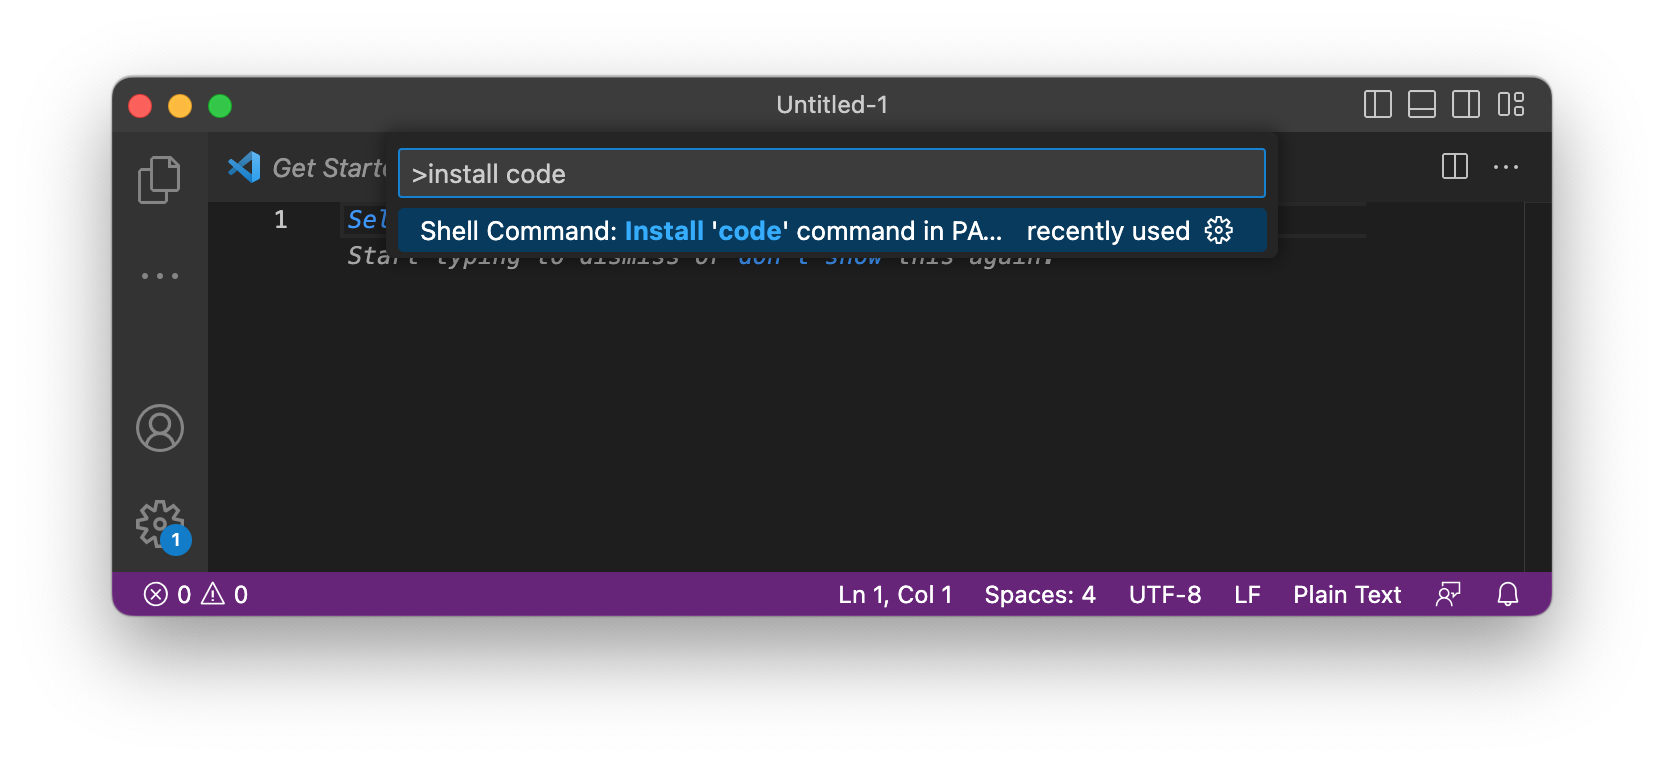Screen dimensions: 1664x764
Task: Open the Customize Layout icon in title bar
Action: click(x=1510, y=104)
